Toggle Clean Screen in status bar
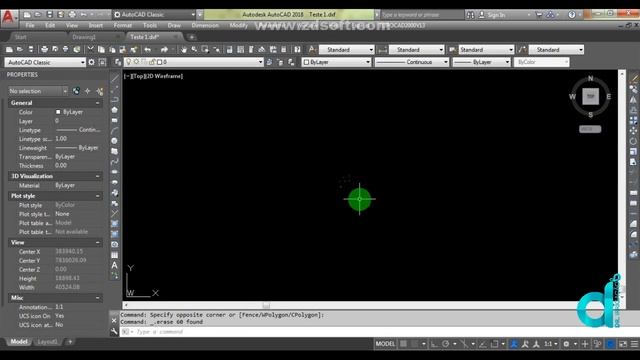This screenshot has height=360, width=640. (623, 344)
